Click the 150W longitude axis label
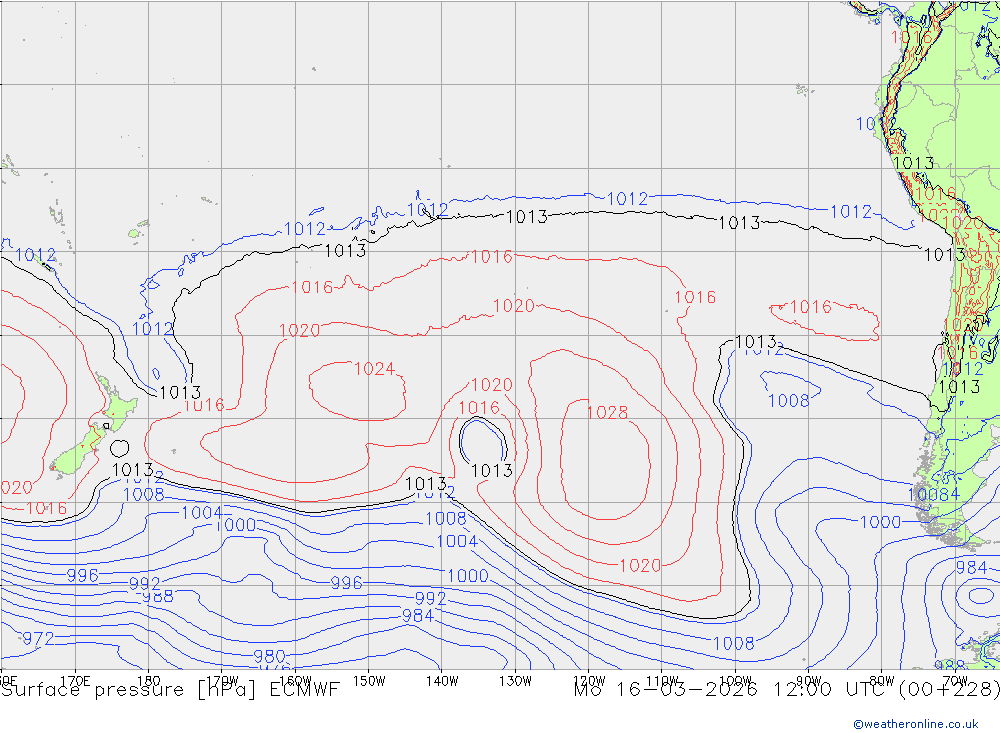The width and height of the screenshot is (1000, 733). [x=369, y=681]
